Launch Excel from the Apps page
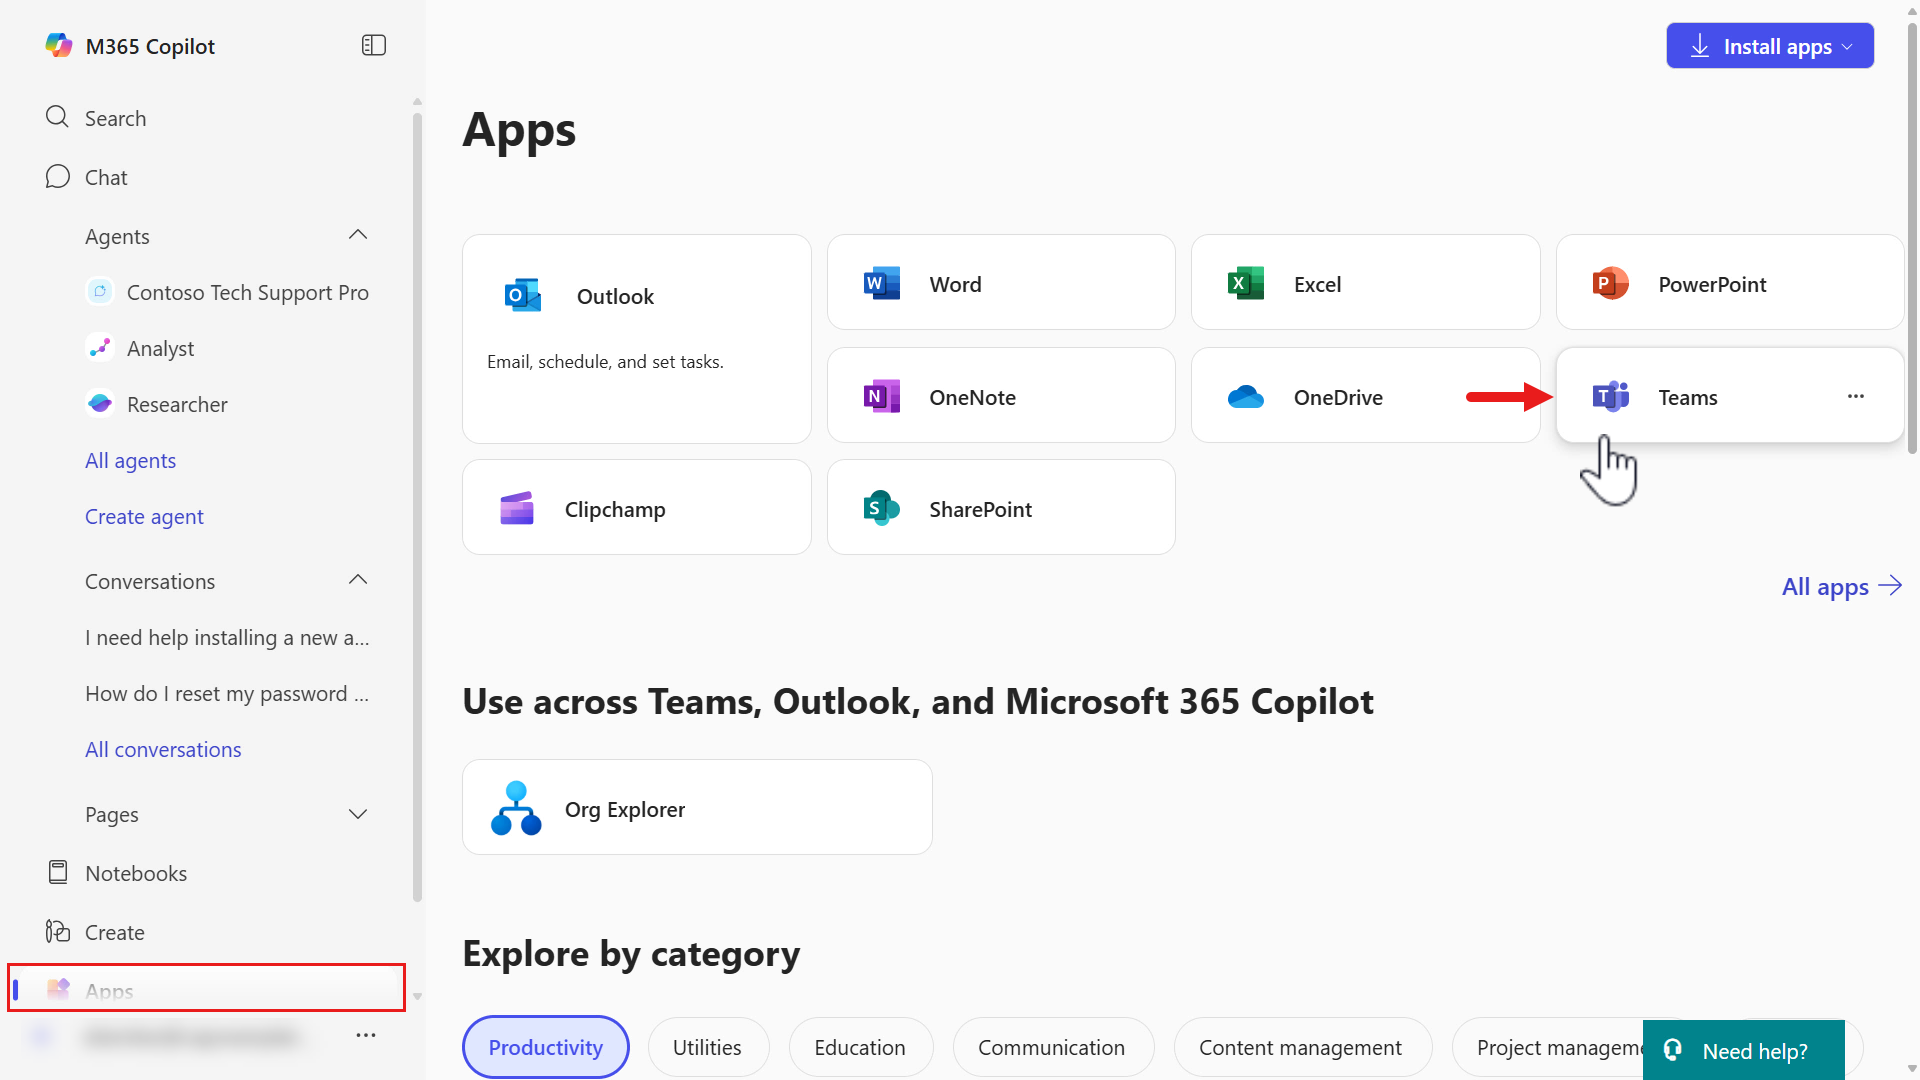 point(1365,283)
